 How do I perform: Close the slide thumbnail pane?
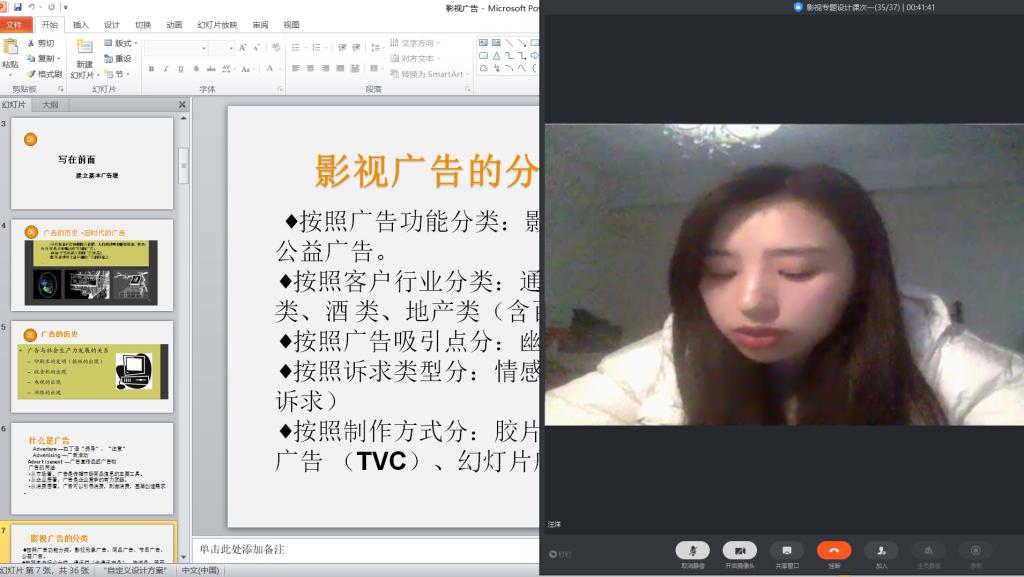click(182, 104)
